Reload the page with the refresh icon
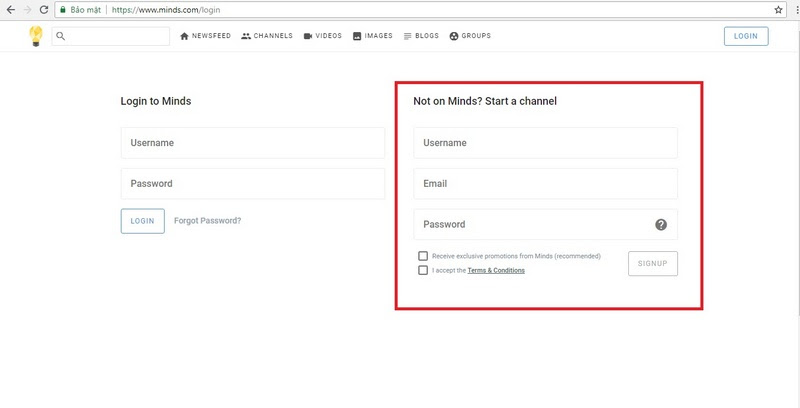 click(x=44, y=10)
